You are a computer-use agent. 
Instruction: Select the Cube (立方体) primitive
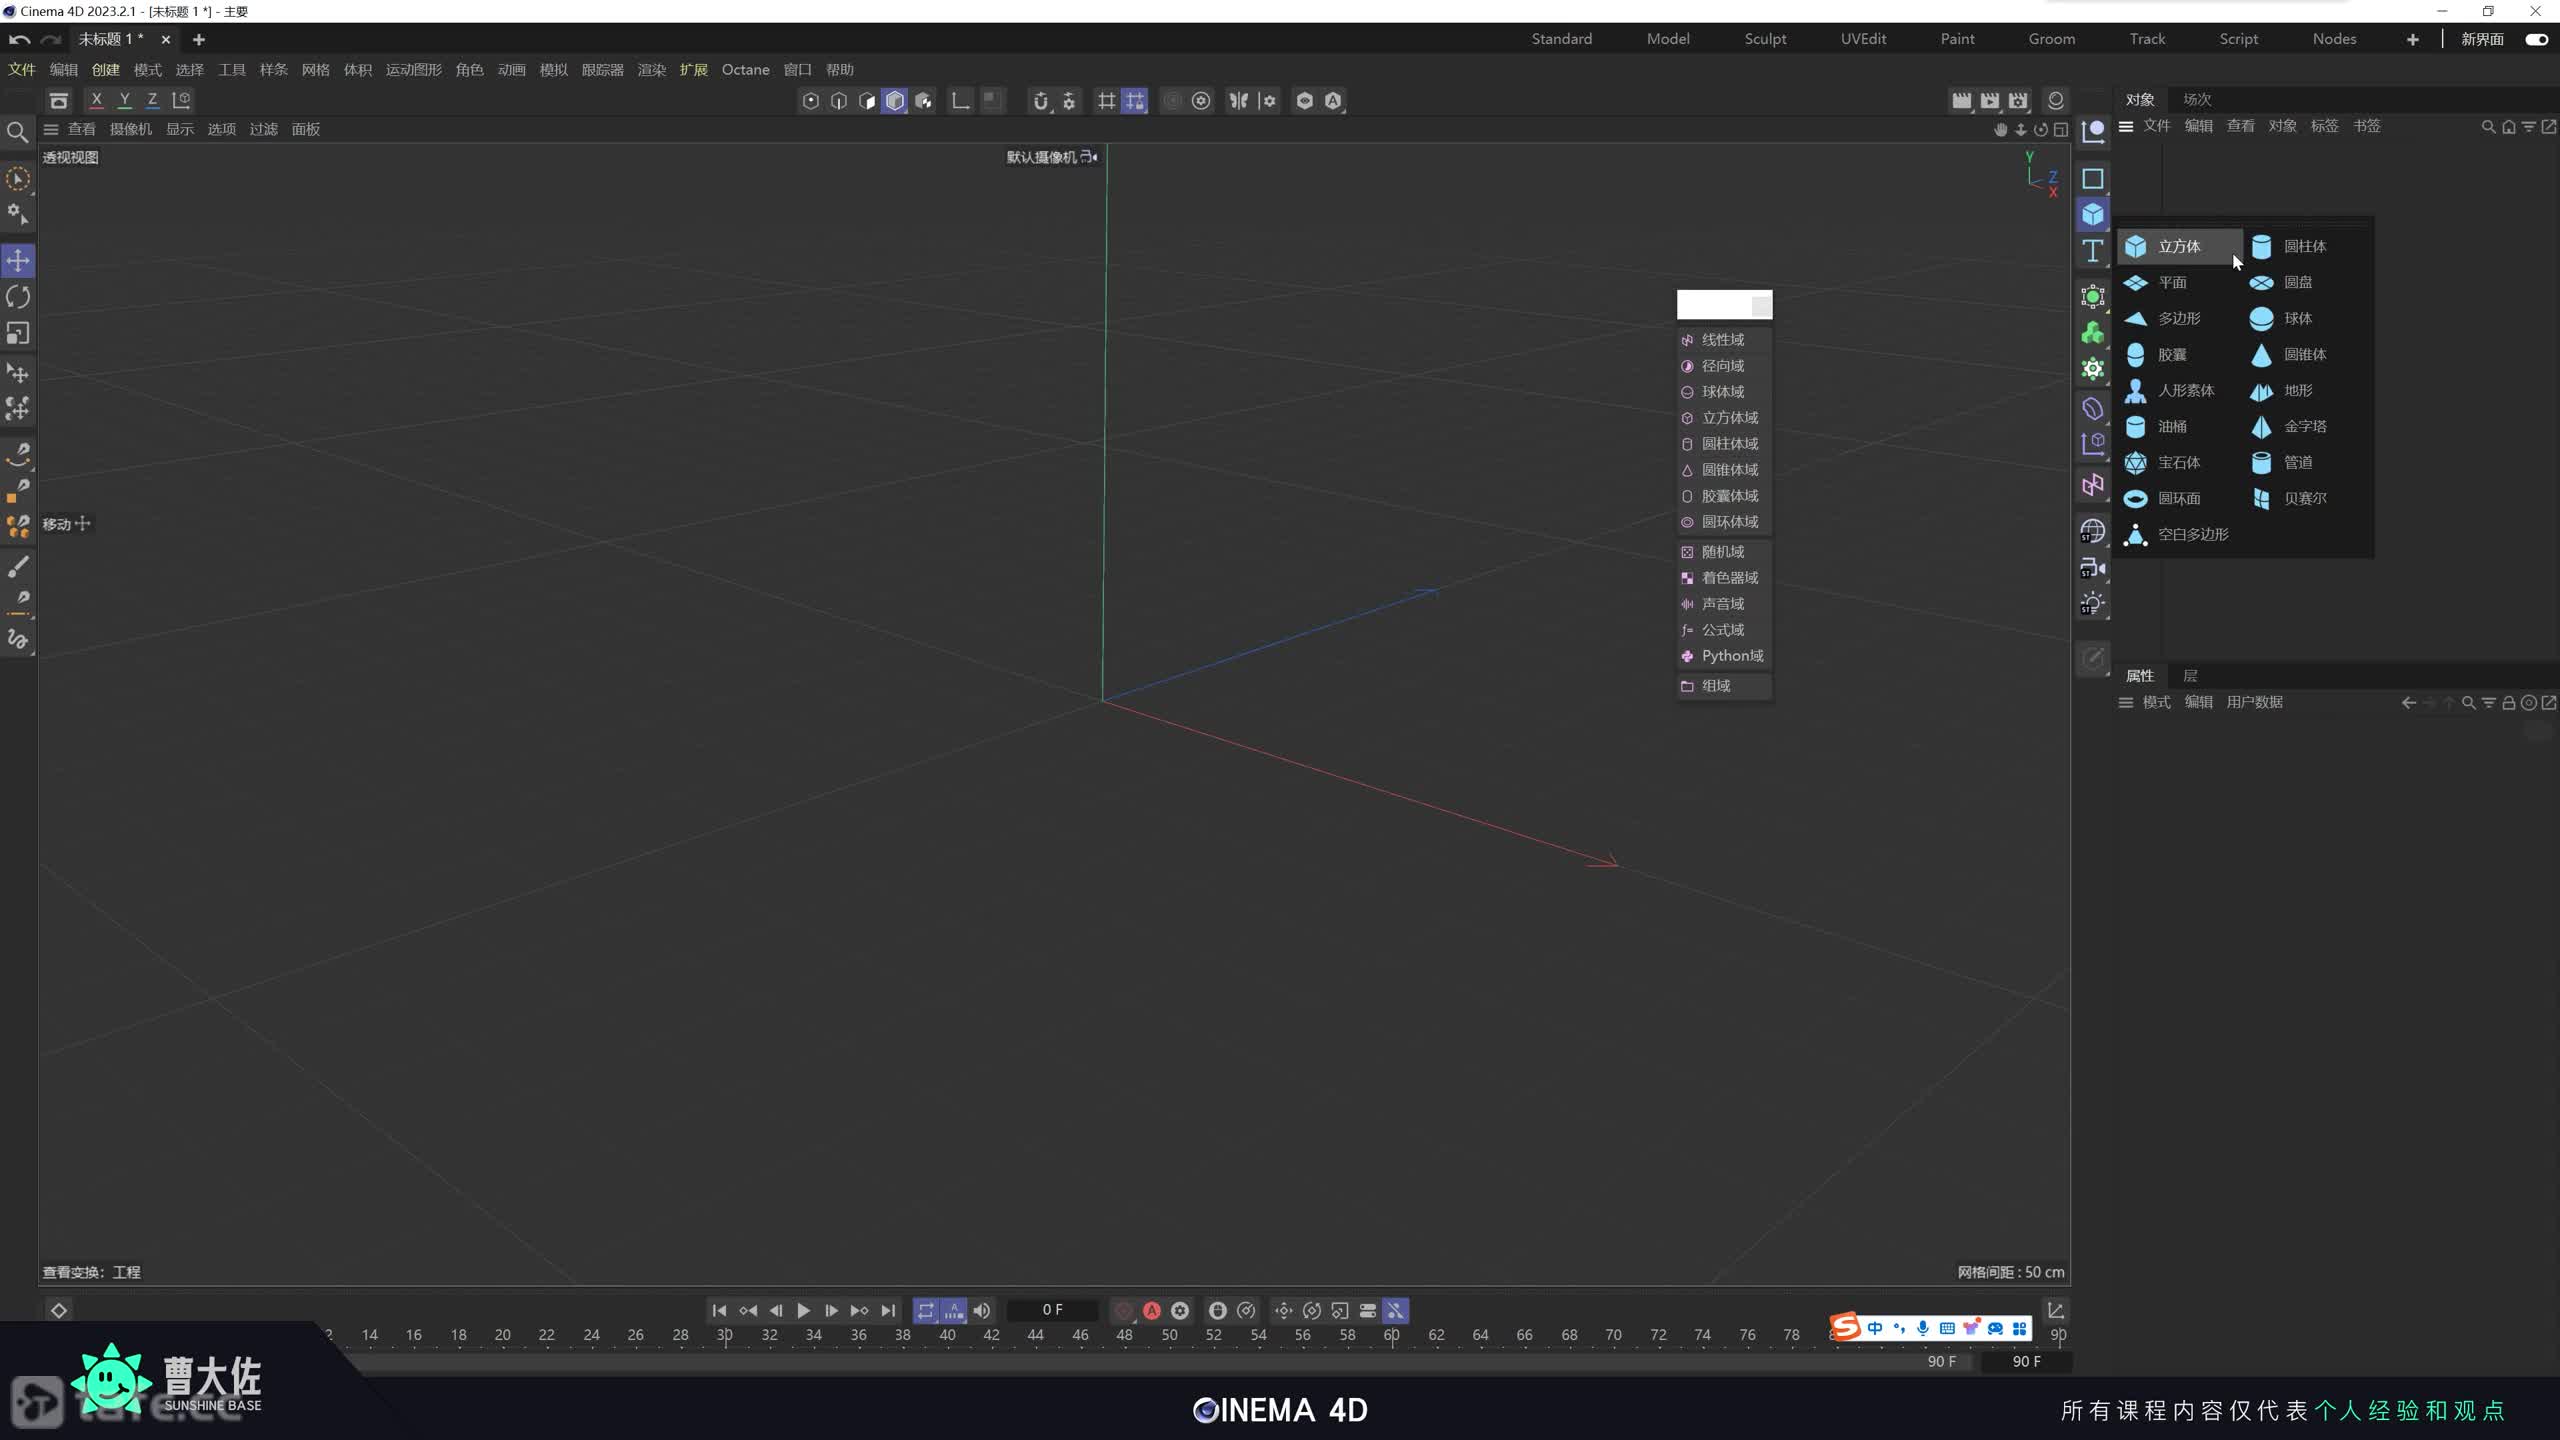[x=2178, y=246]
